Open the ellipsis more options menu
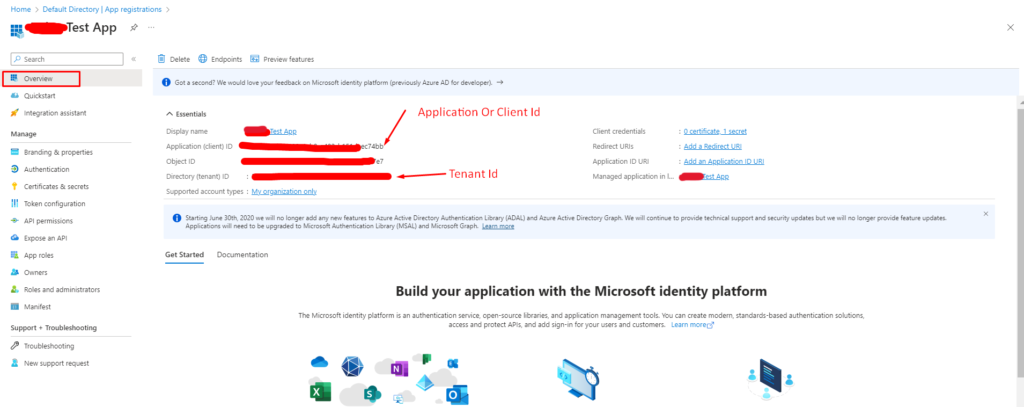The height and width of the screenshot is (407, 1024). pos(152,27)
